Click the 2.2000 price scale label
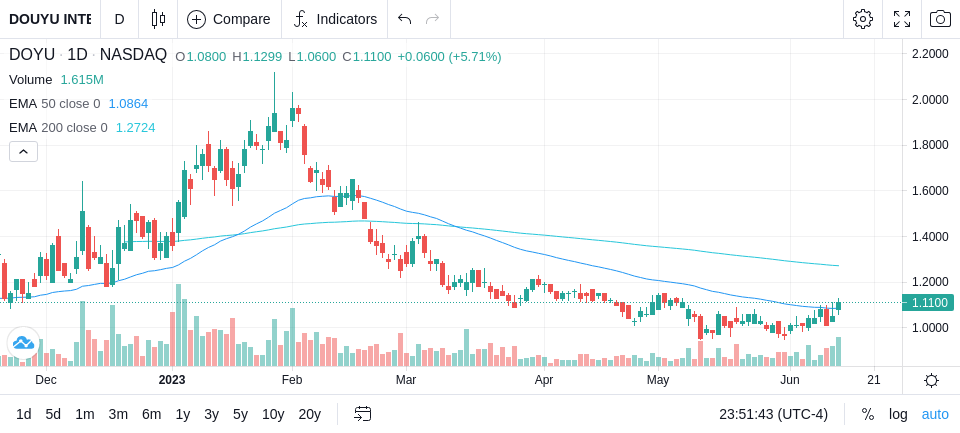Image resolution: width=960 pixels, height=433 pixels. [929, 54]
